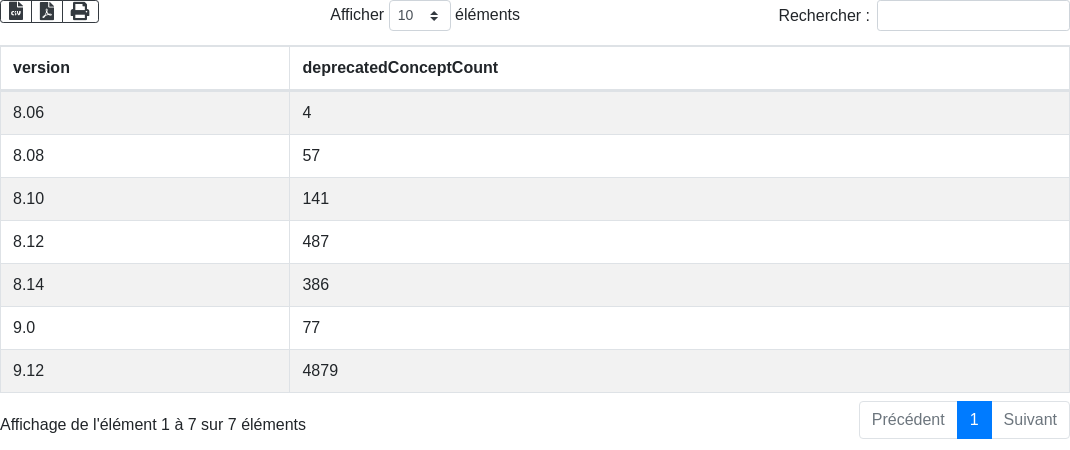Go to the Suivant page
The image size is (1070, 450).
pos(1030,420)
